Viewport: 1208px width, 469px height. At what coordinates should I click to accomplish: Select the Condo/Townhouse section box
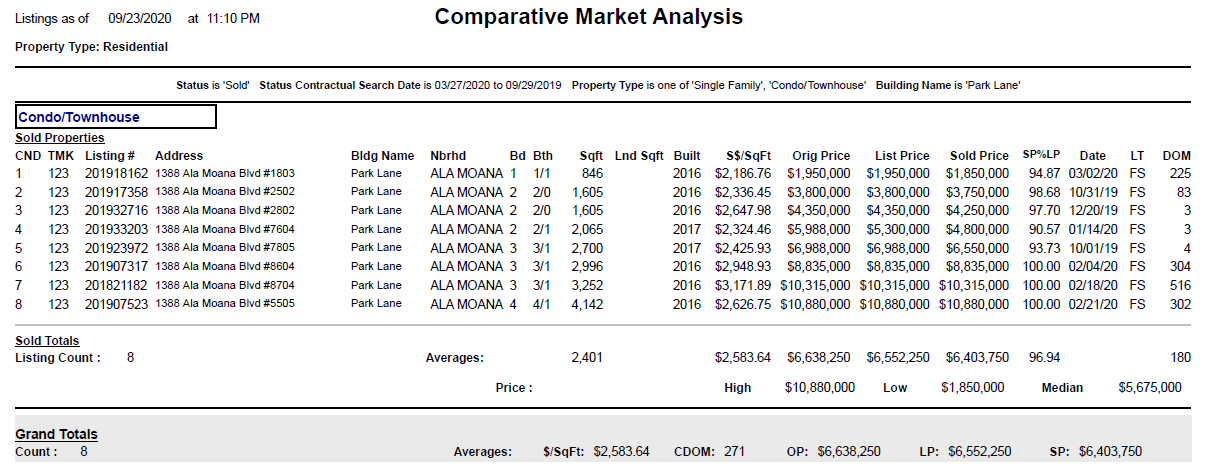(x=116, y=117)
